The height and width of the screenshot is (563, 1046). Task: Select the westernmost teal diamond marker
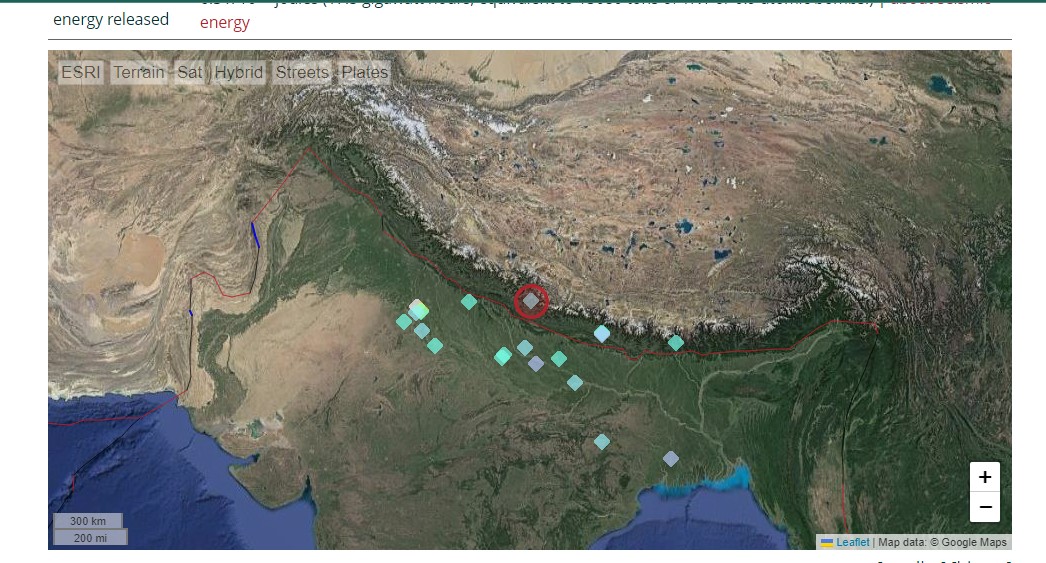point(404,322)
